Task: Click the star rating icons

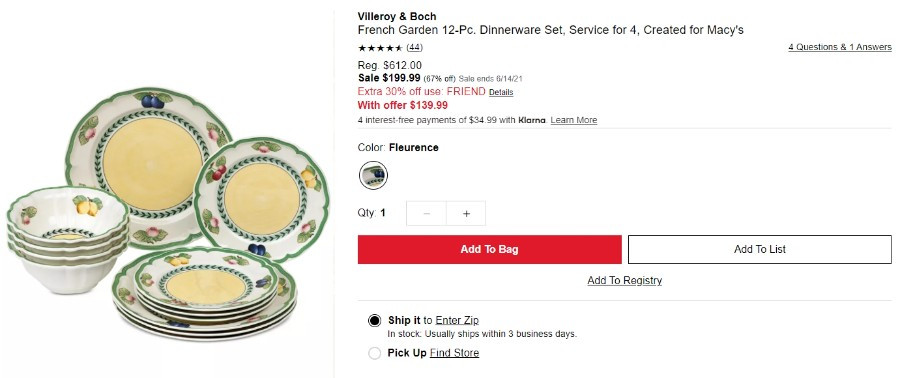Action: 381,48
